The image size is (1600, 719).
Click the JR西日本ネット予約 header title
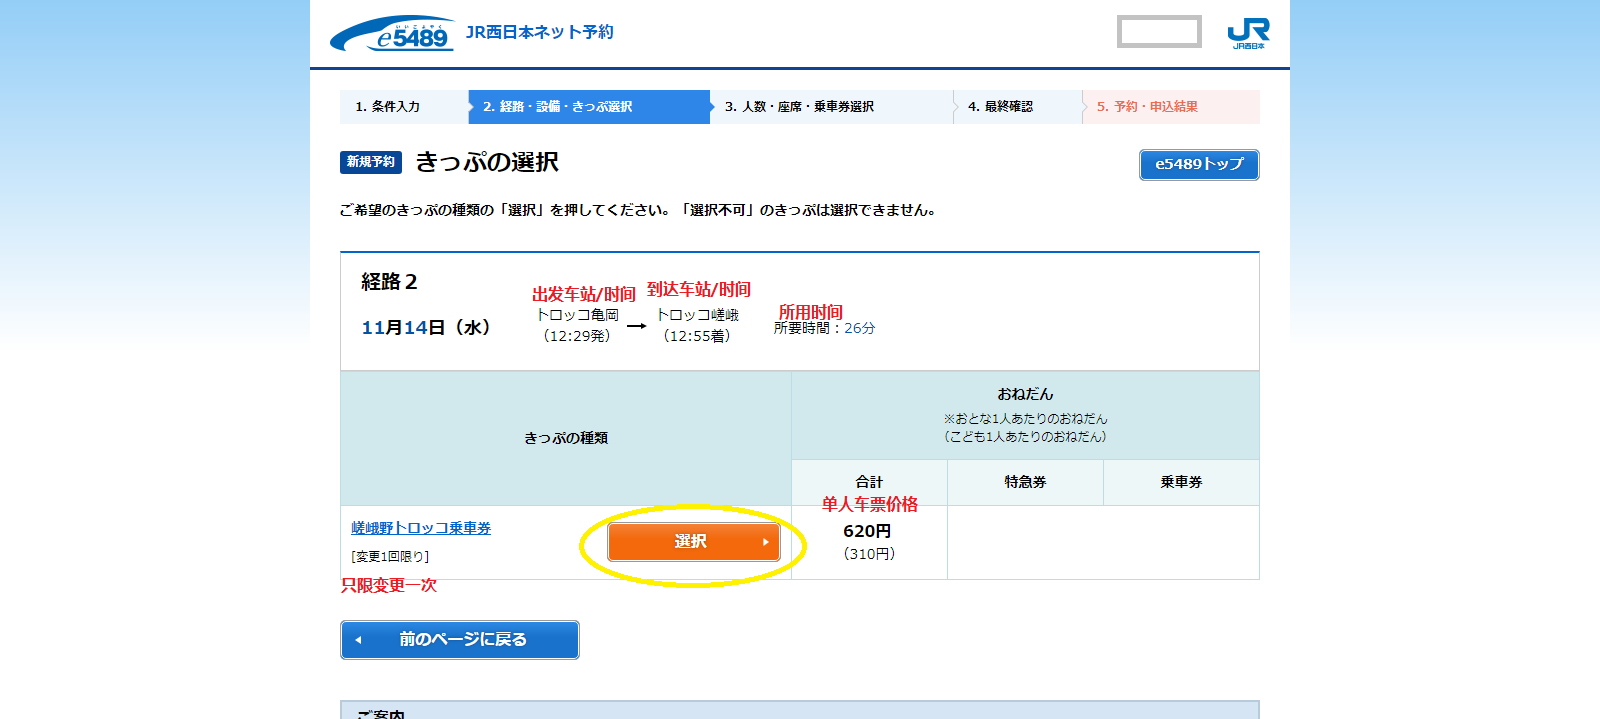click(540, 32)
